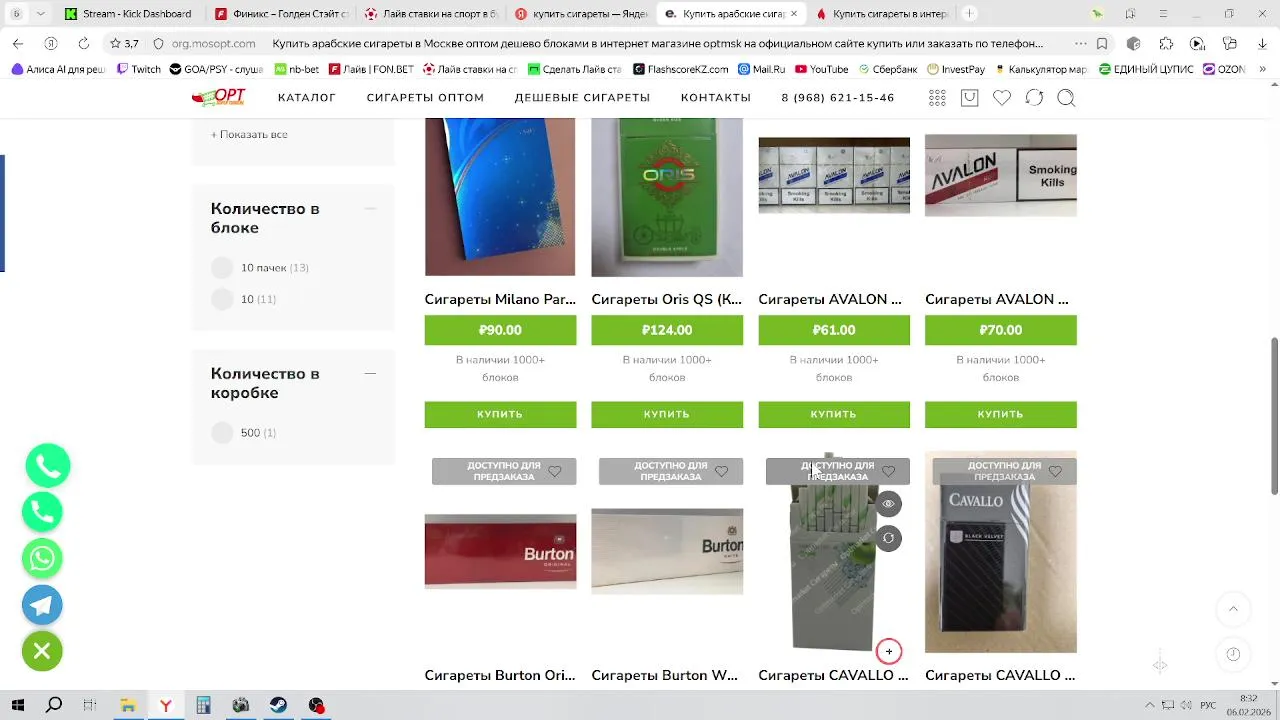This screenshot has height=720, width=1280.
Task: Open WhatsApp chat bubble
Action: tap(42, 558)
